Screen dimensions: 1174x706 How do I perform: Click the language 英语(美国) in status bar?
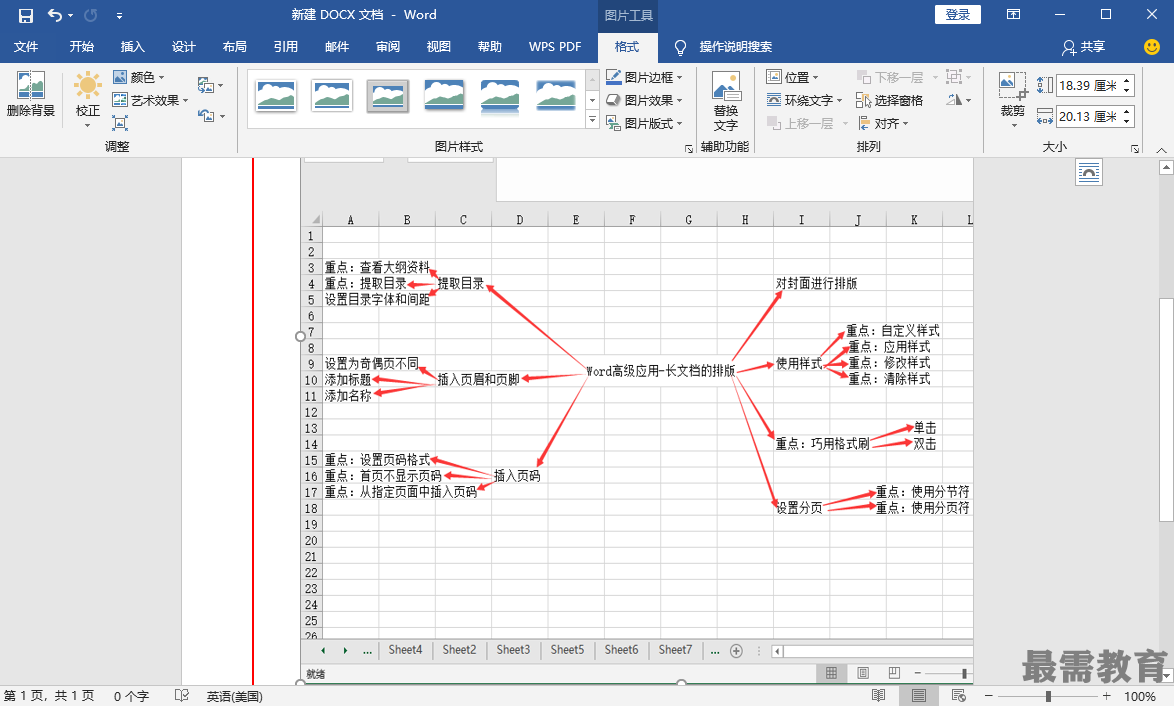click(234, 696)
